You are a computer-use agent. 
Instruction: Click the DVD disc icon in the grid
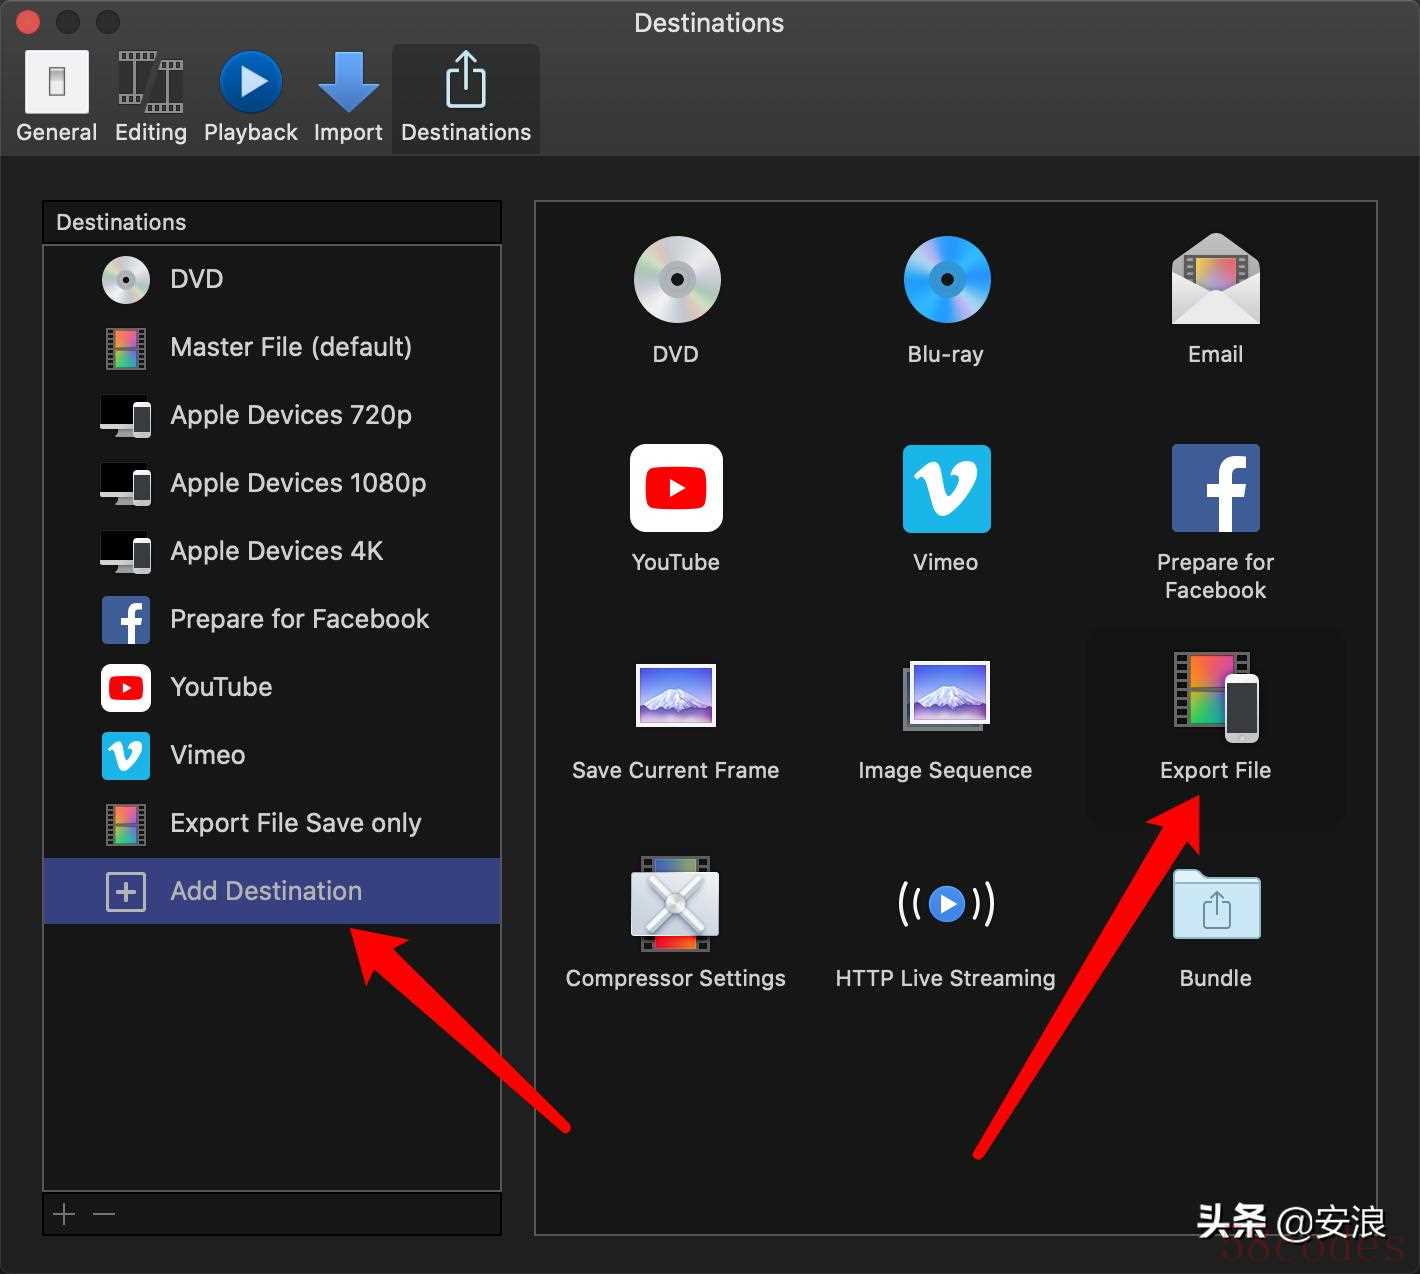(x=677, y=280)
